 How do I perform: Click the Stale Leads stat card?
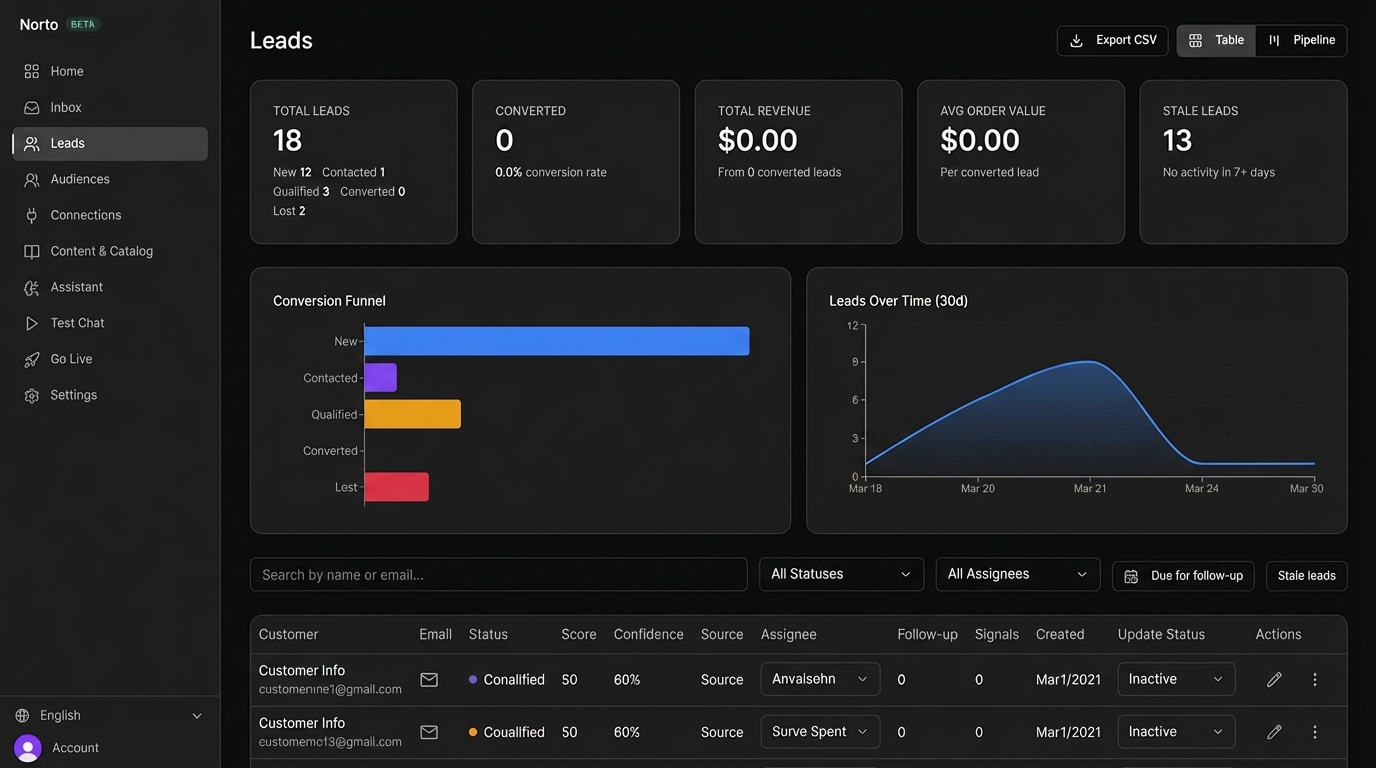click(x=1243, y=162)
